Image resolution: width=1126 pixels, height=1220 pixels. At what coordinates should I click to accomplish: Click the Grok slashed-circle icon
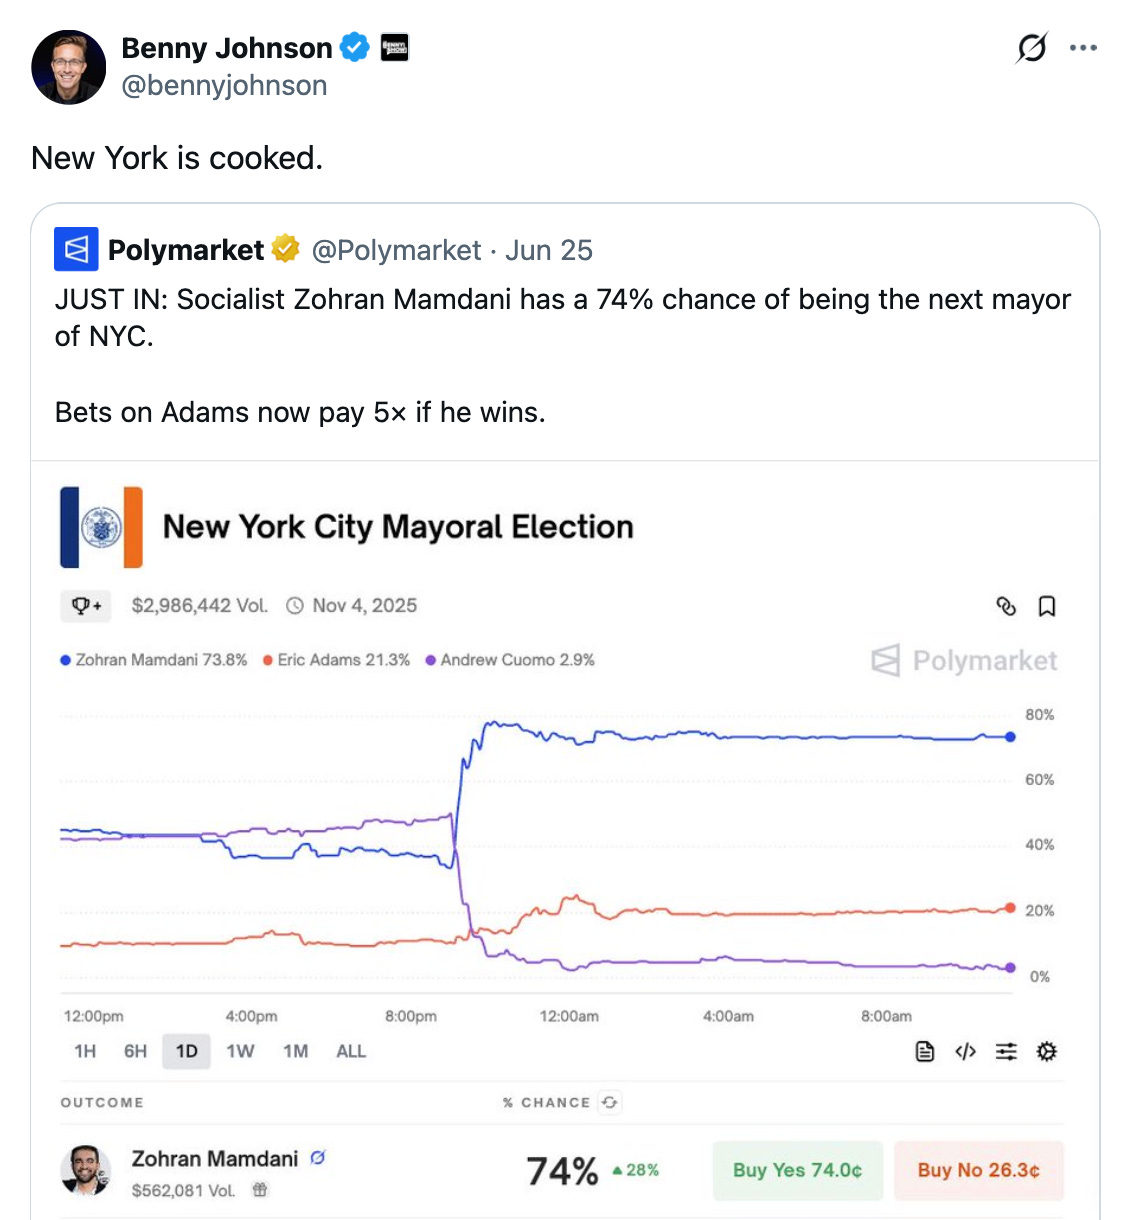(x=1032, y=47)
